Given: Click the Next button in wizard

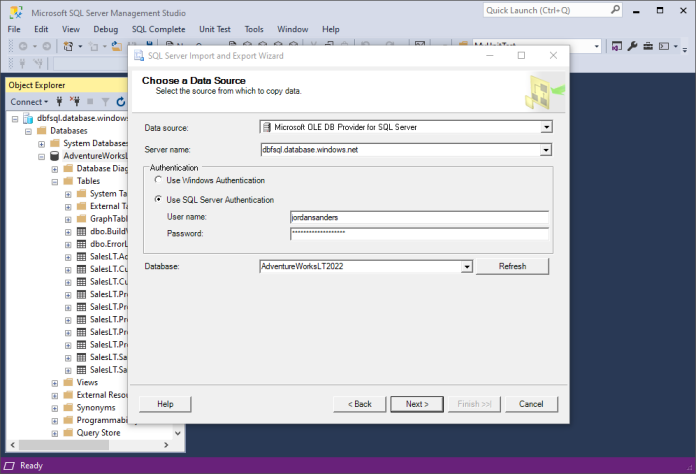Looking at the screenshot, I should 417,404.
